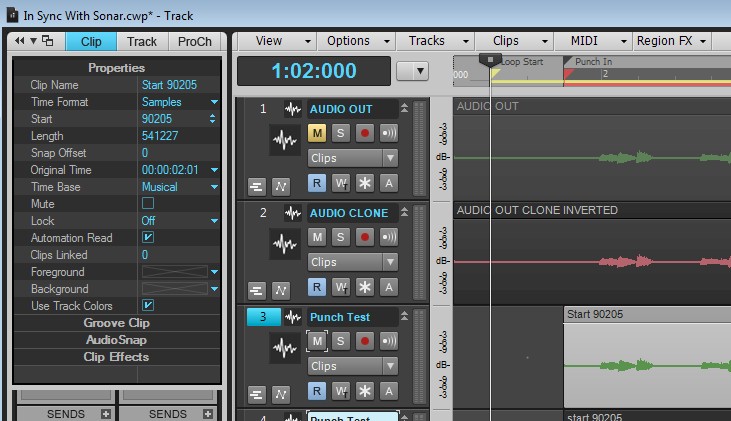Toggle input echo on AUDIO OUT track
Screen dimensions: 731x421
(x=389, y=133)
